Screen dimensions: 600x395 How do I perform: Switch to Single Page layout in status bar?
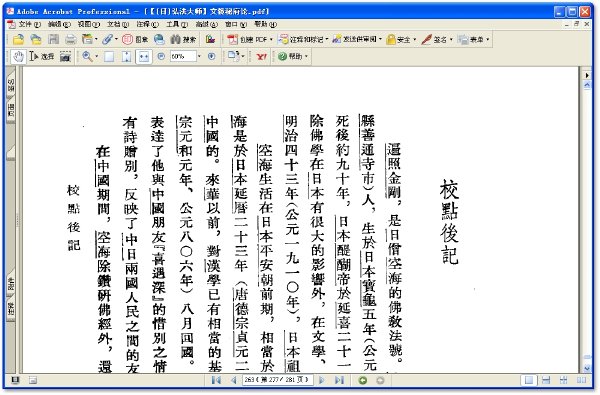click(529, 380)
